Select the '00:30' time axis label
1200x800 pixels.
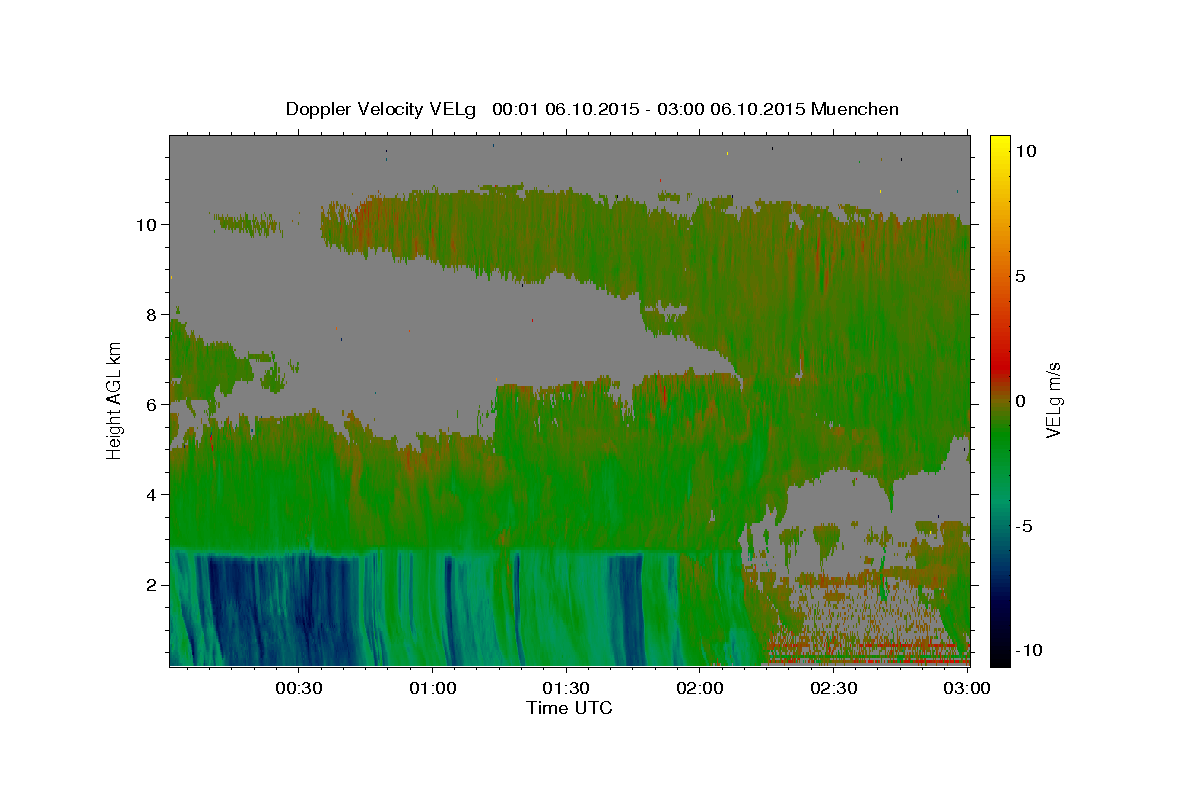298,688
